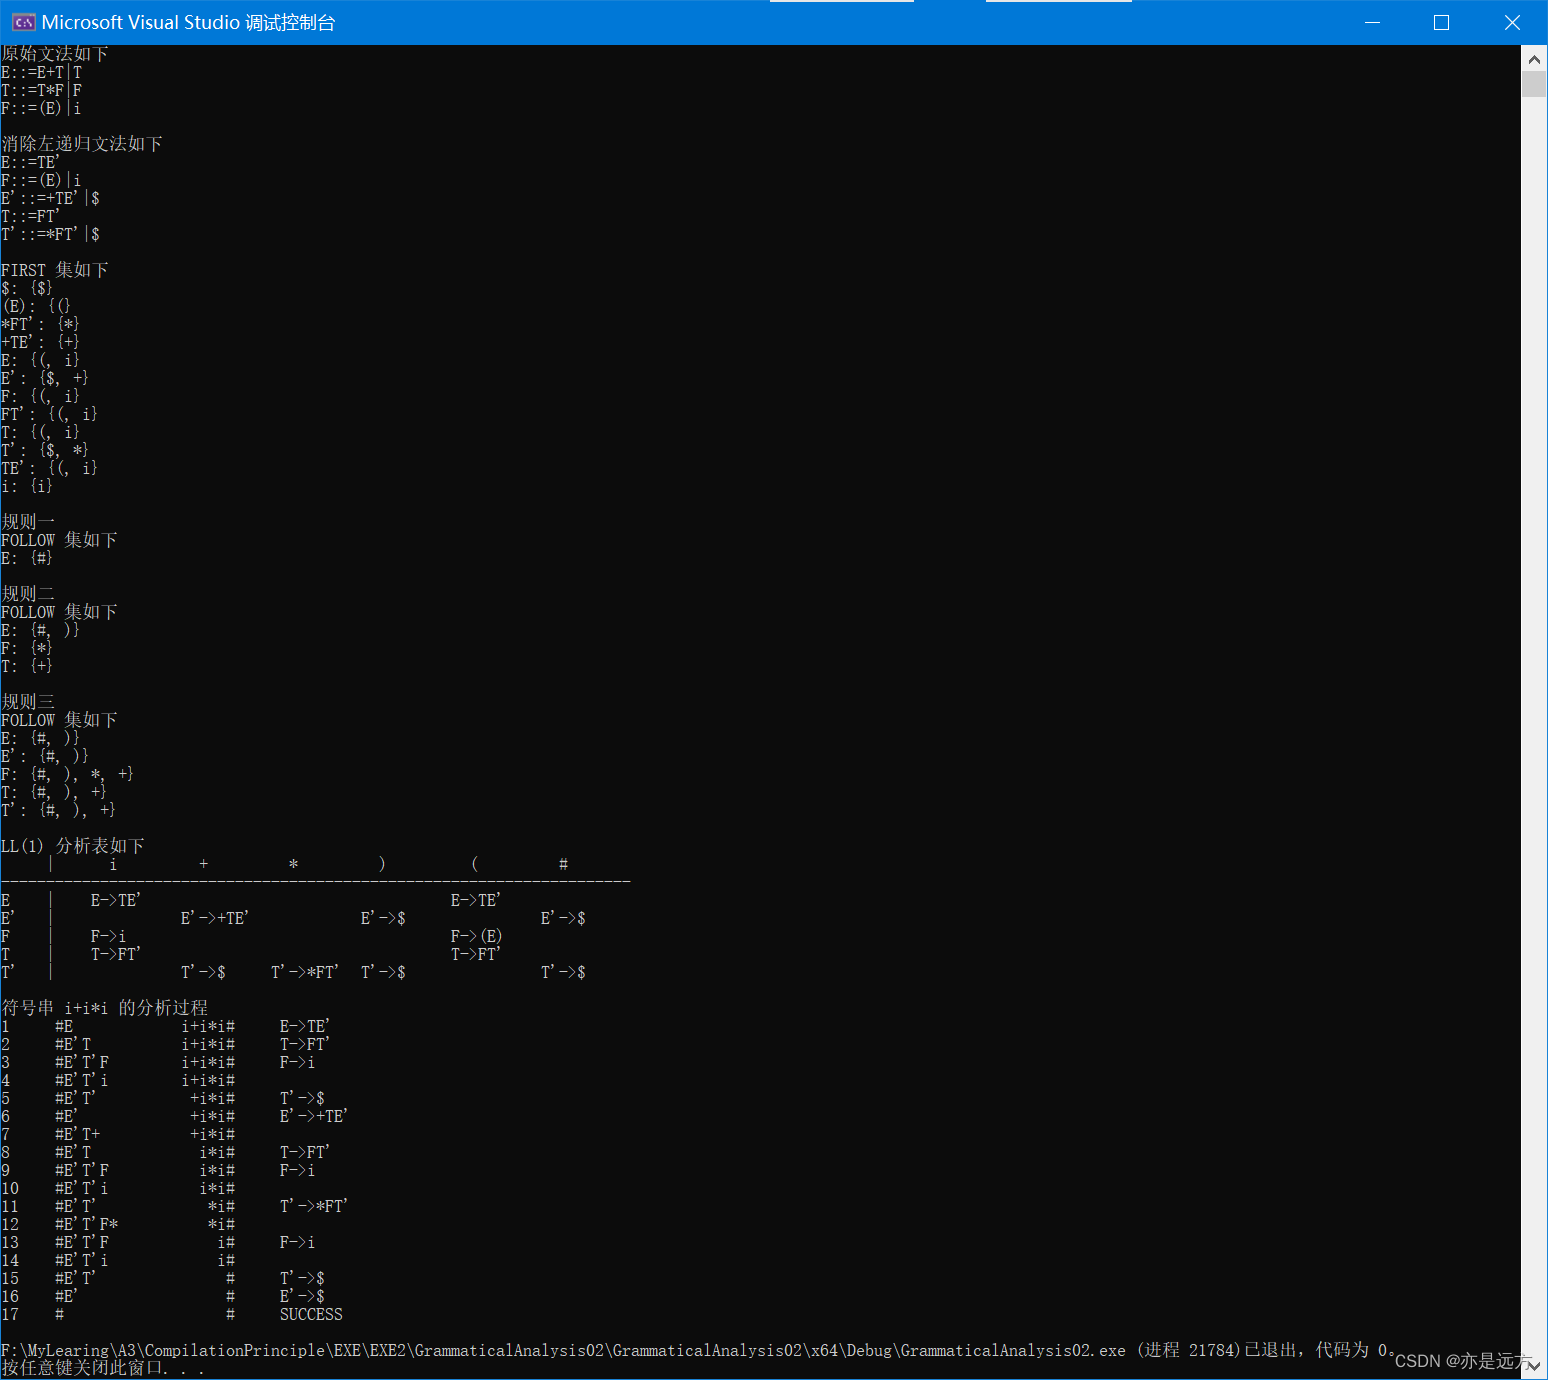Click the table cell "E'->+TE'" in row E'
The image size is (1548, 1380).
coord(215,918)
